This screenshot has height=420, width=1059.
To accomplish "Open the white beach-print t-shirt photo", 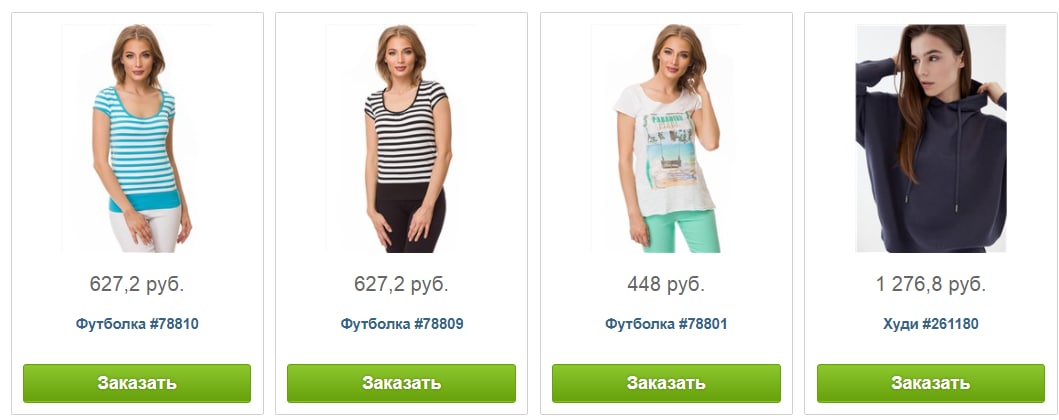I will pos(666,138).
